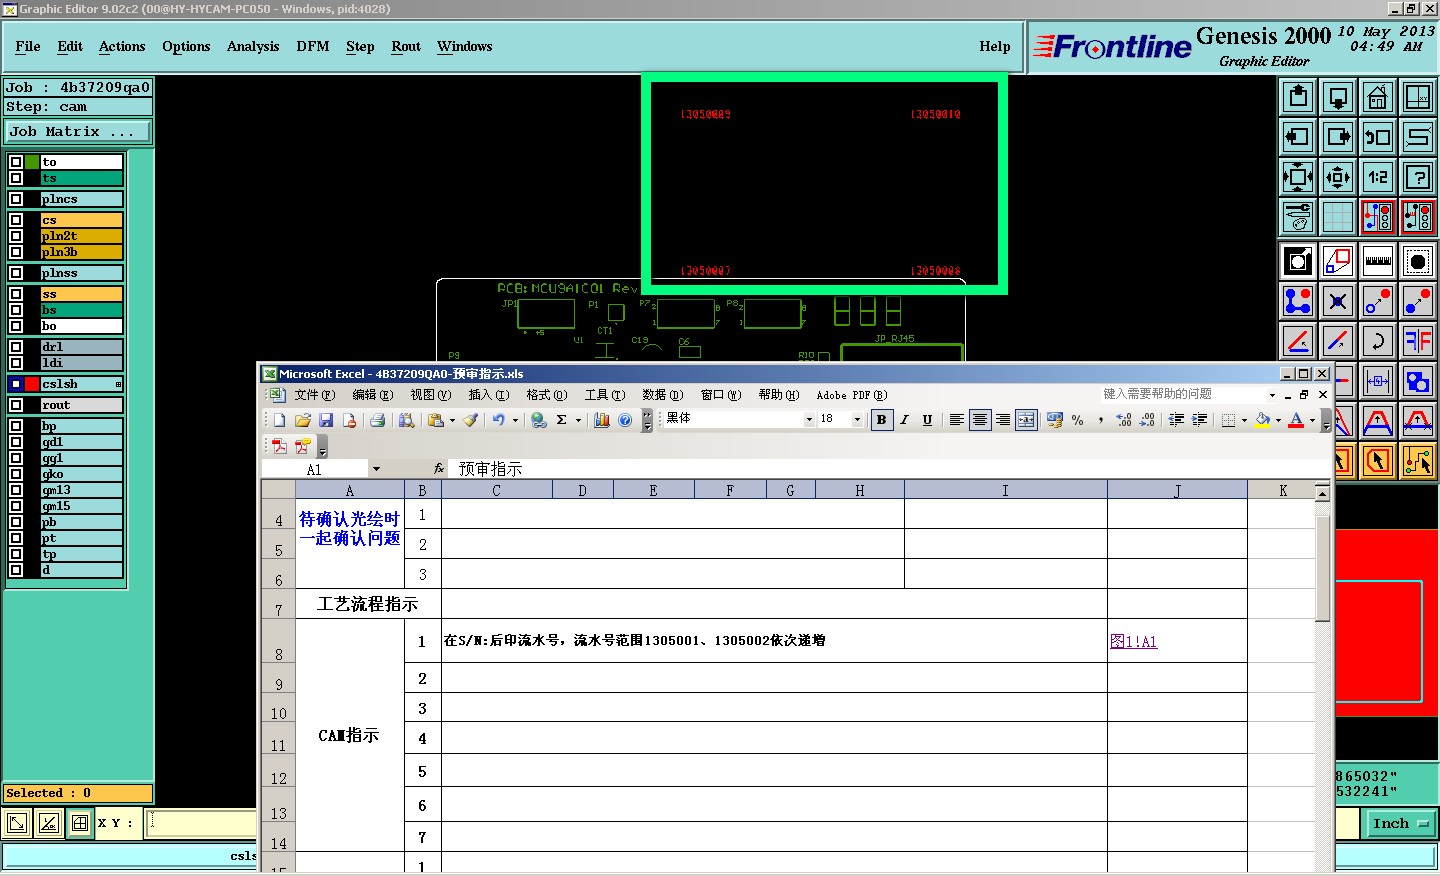Select Excel column header I
The image size is (1440, 876).
[x=1006, y=490]
